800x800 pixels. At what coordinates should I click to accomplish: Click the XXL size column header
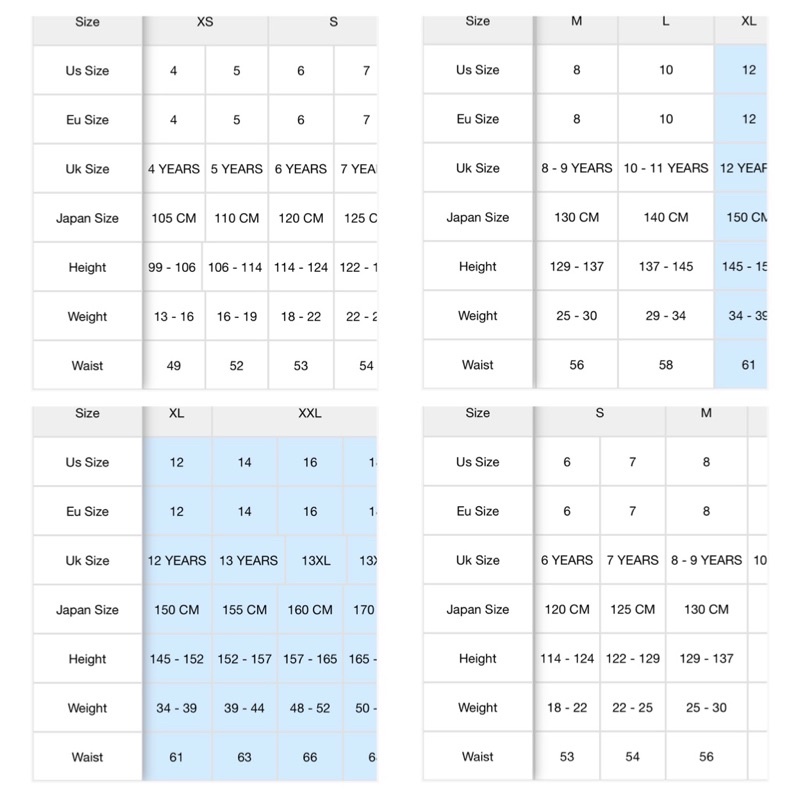click(x=310, y=413)
